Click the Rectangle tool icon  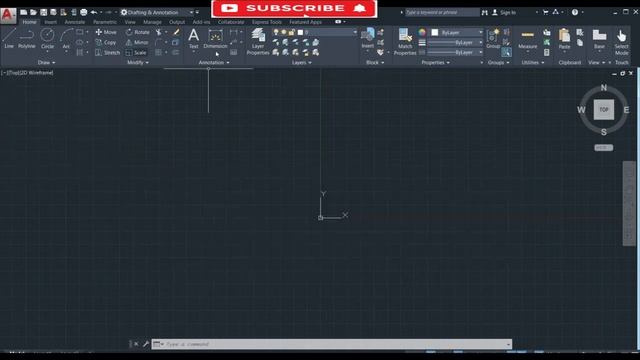coord(80,32)
